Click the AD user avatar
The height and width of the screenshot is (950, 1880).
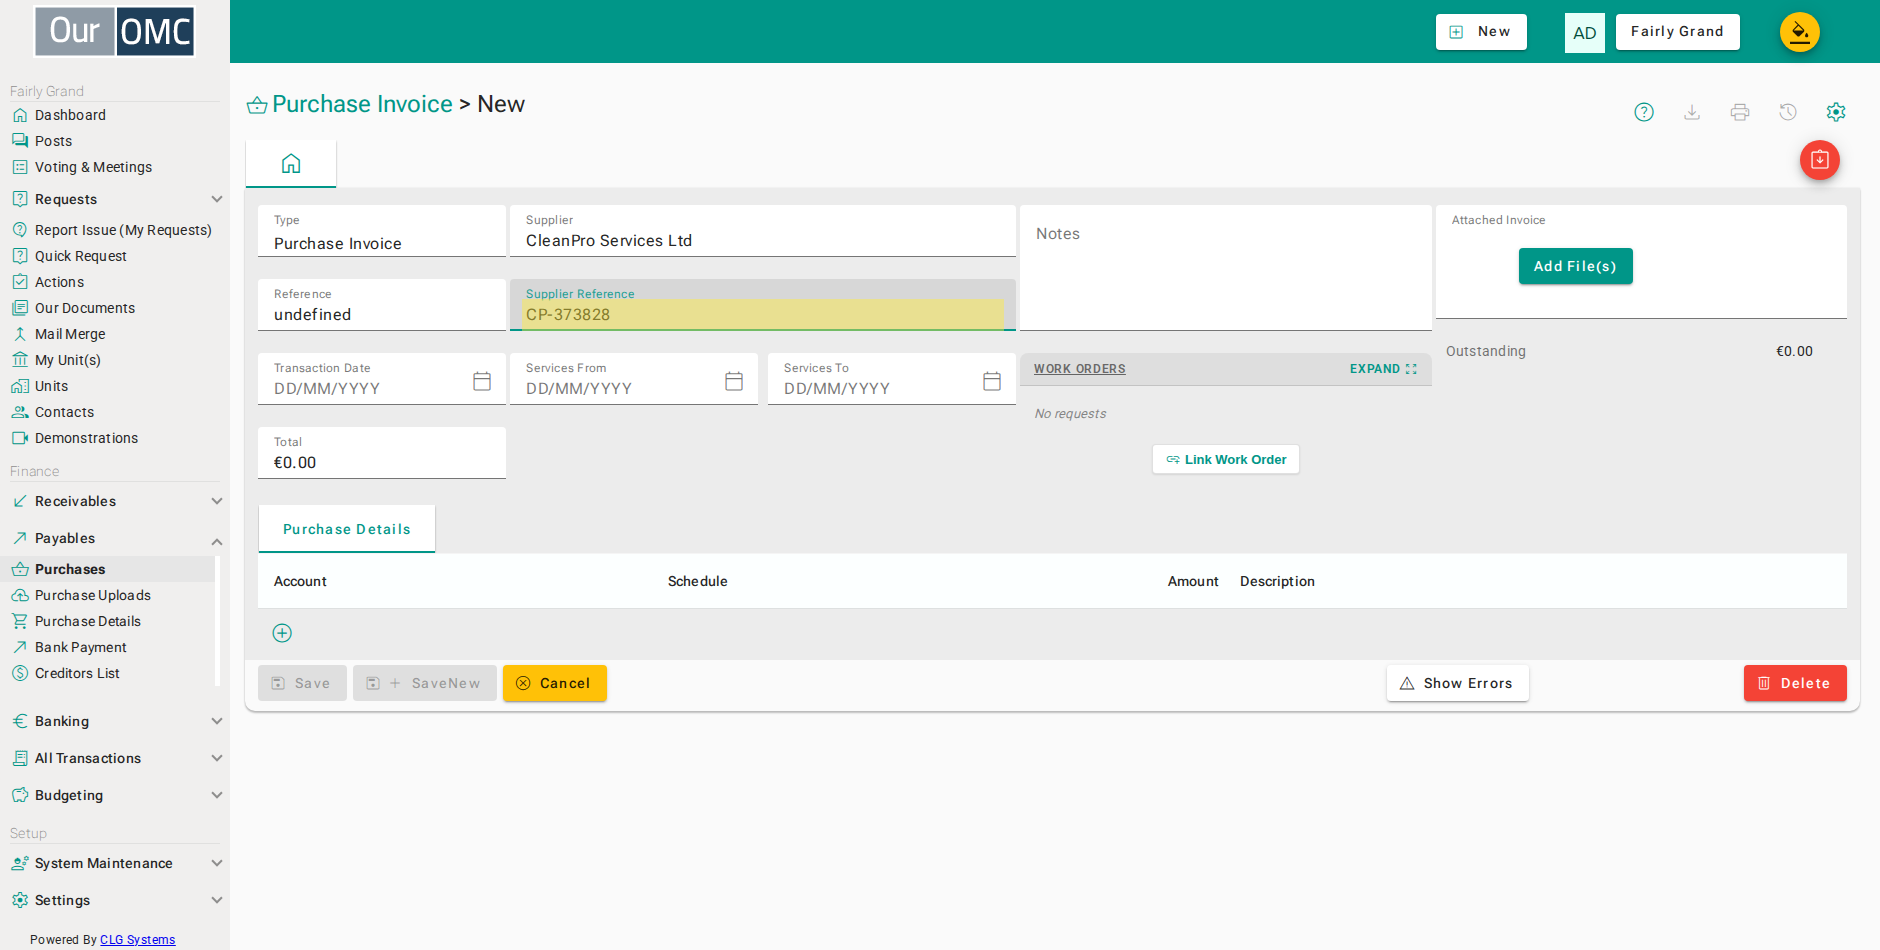(1585, 33)
